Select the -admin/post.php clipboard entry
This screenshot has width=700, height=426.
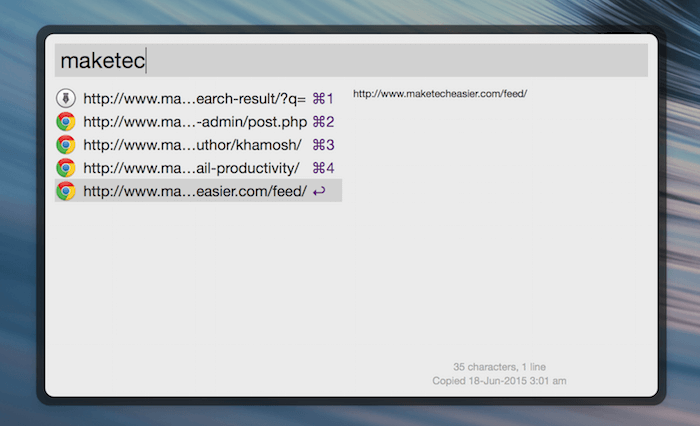click(194, 122)
